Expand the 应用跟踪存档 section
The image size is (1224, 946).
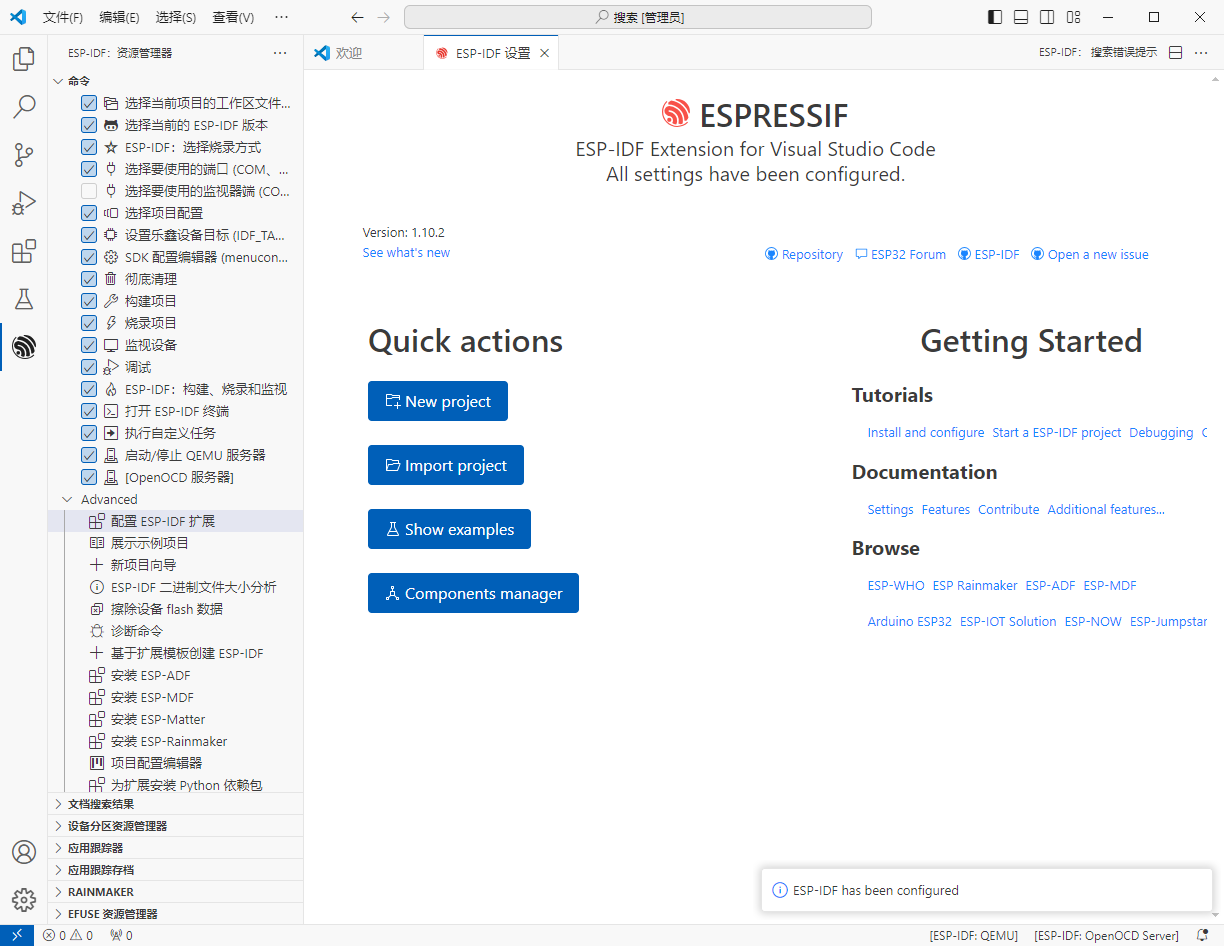[175, 870]
